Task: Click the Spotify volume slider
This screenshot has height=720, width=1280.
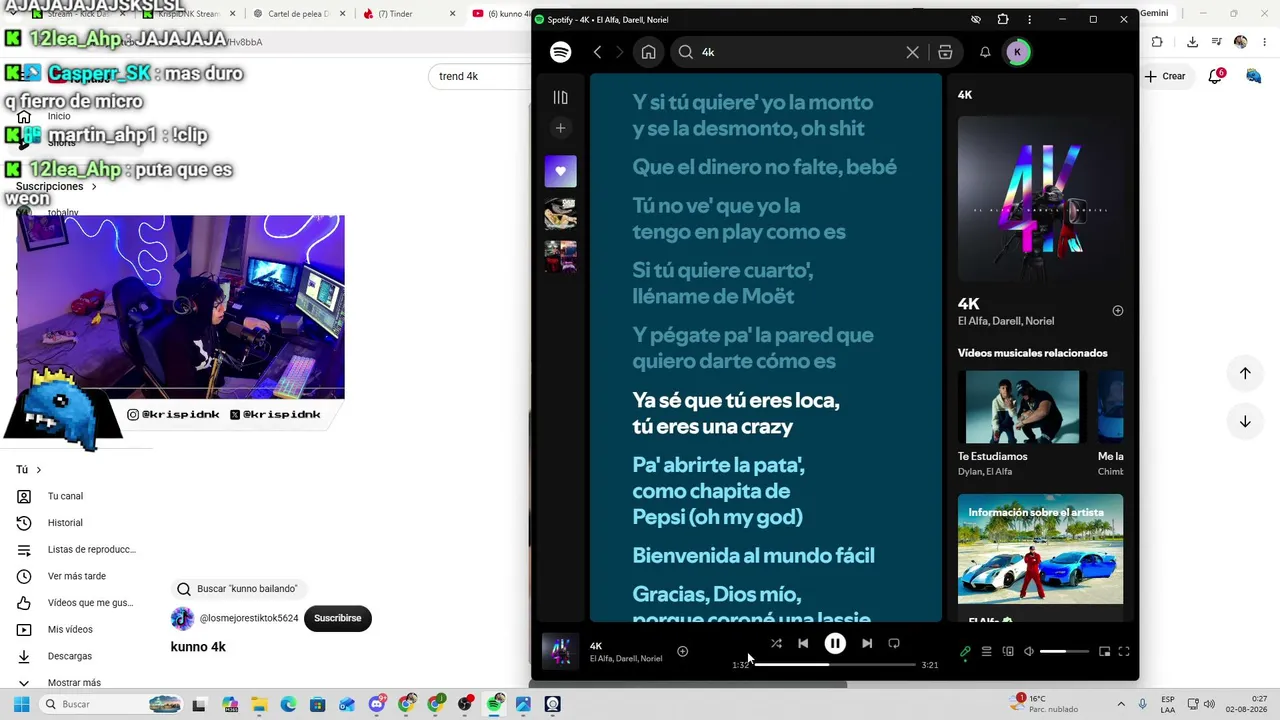Action: coord(1064,652)
